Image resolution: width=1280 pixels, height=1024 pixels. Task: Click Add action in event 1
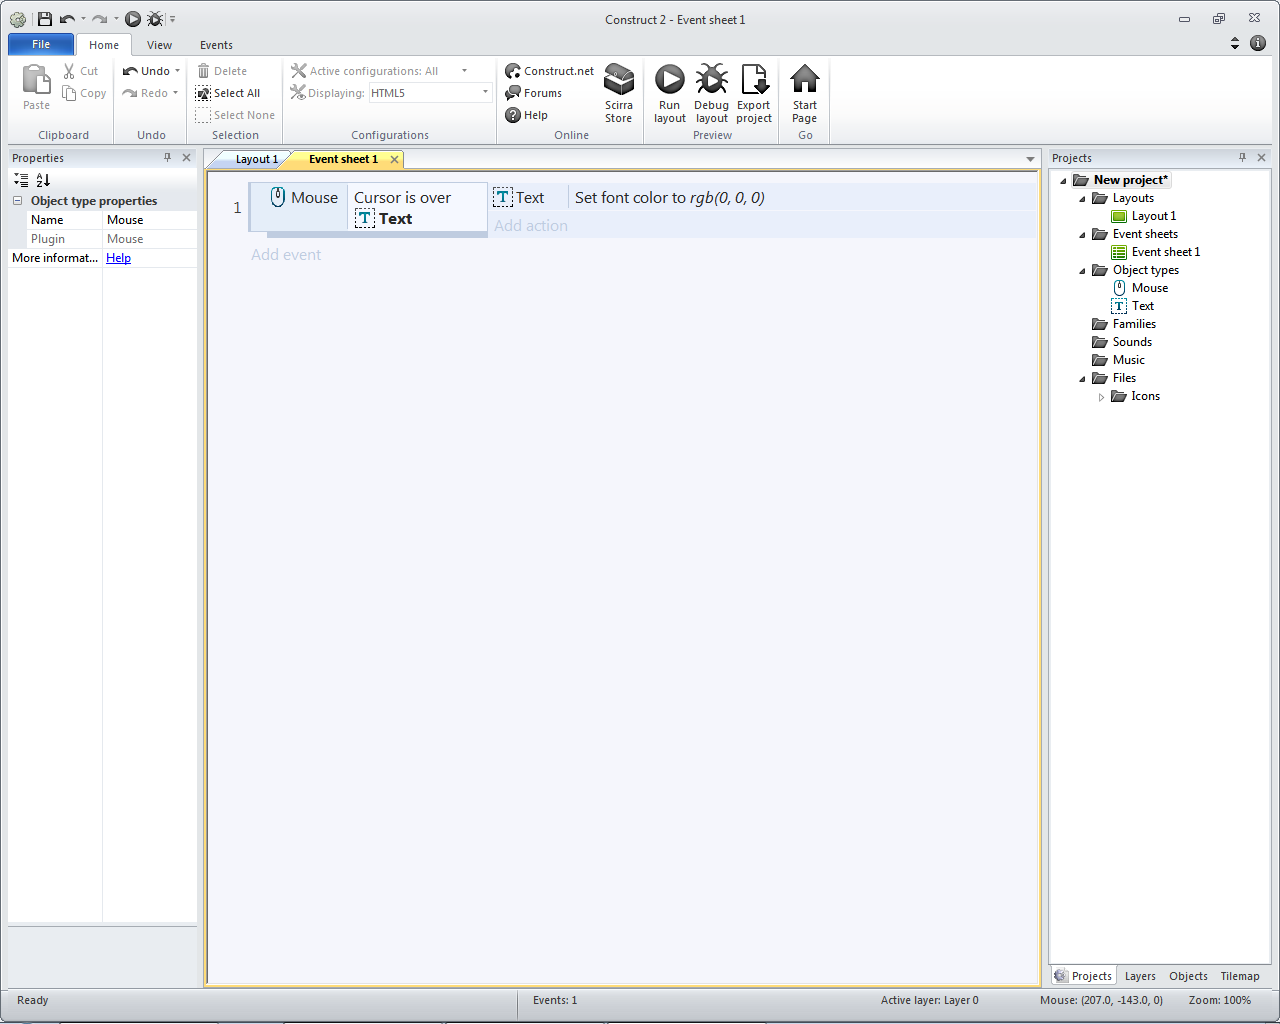[531, 226]
